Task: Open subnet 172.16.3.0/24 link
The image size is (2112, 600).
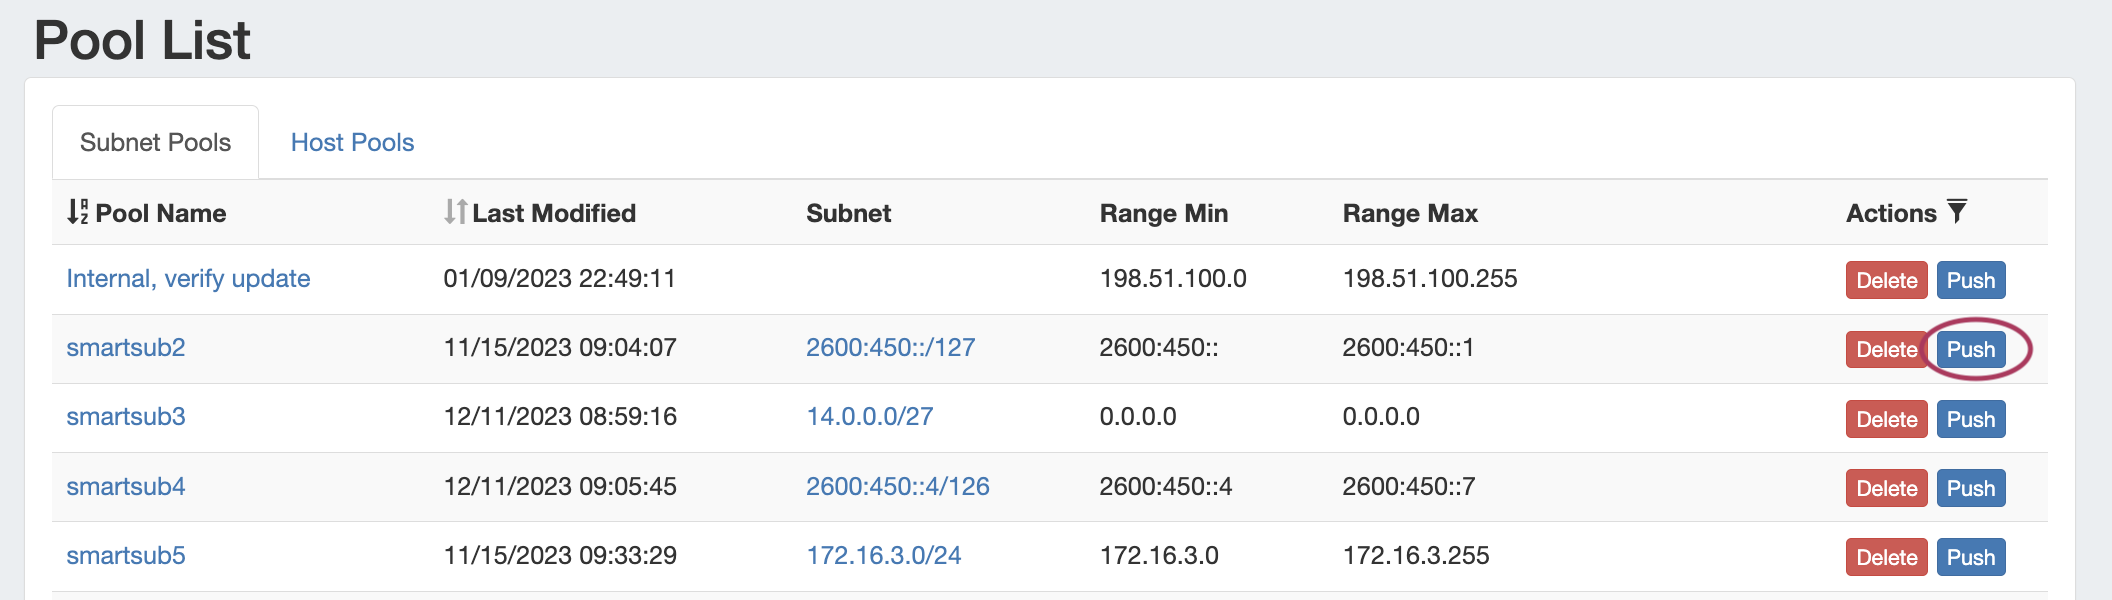Action: click(883, 556)
